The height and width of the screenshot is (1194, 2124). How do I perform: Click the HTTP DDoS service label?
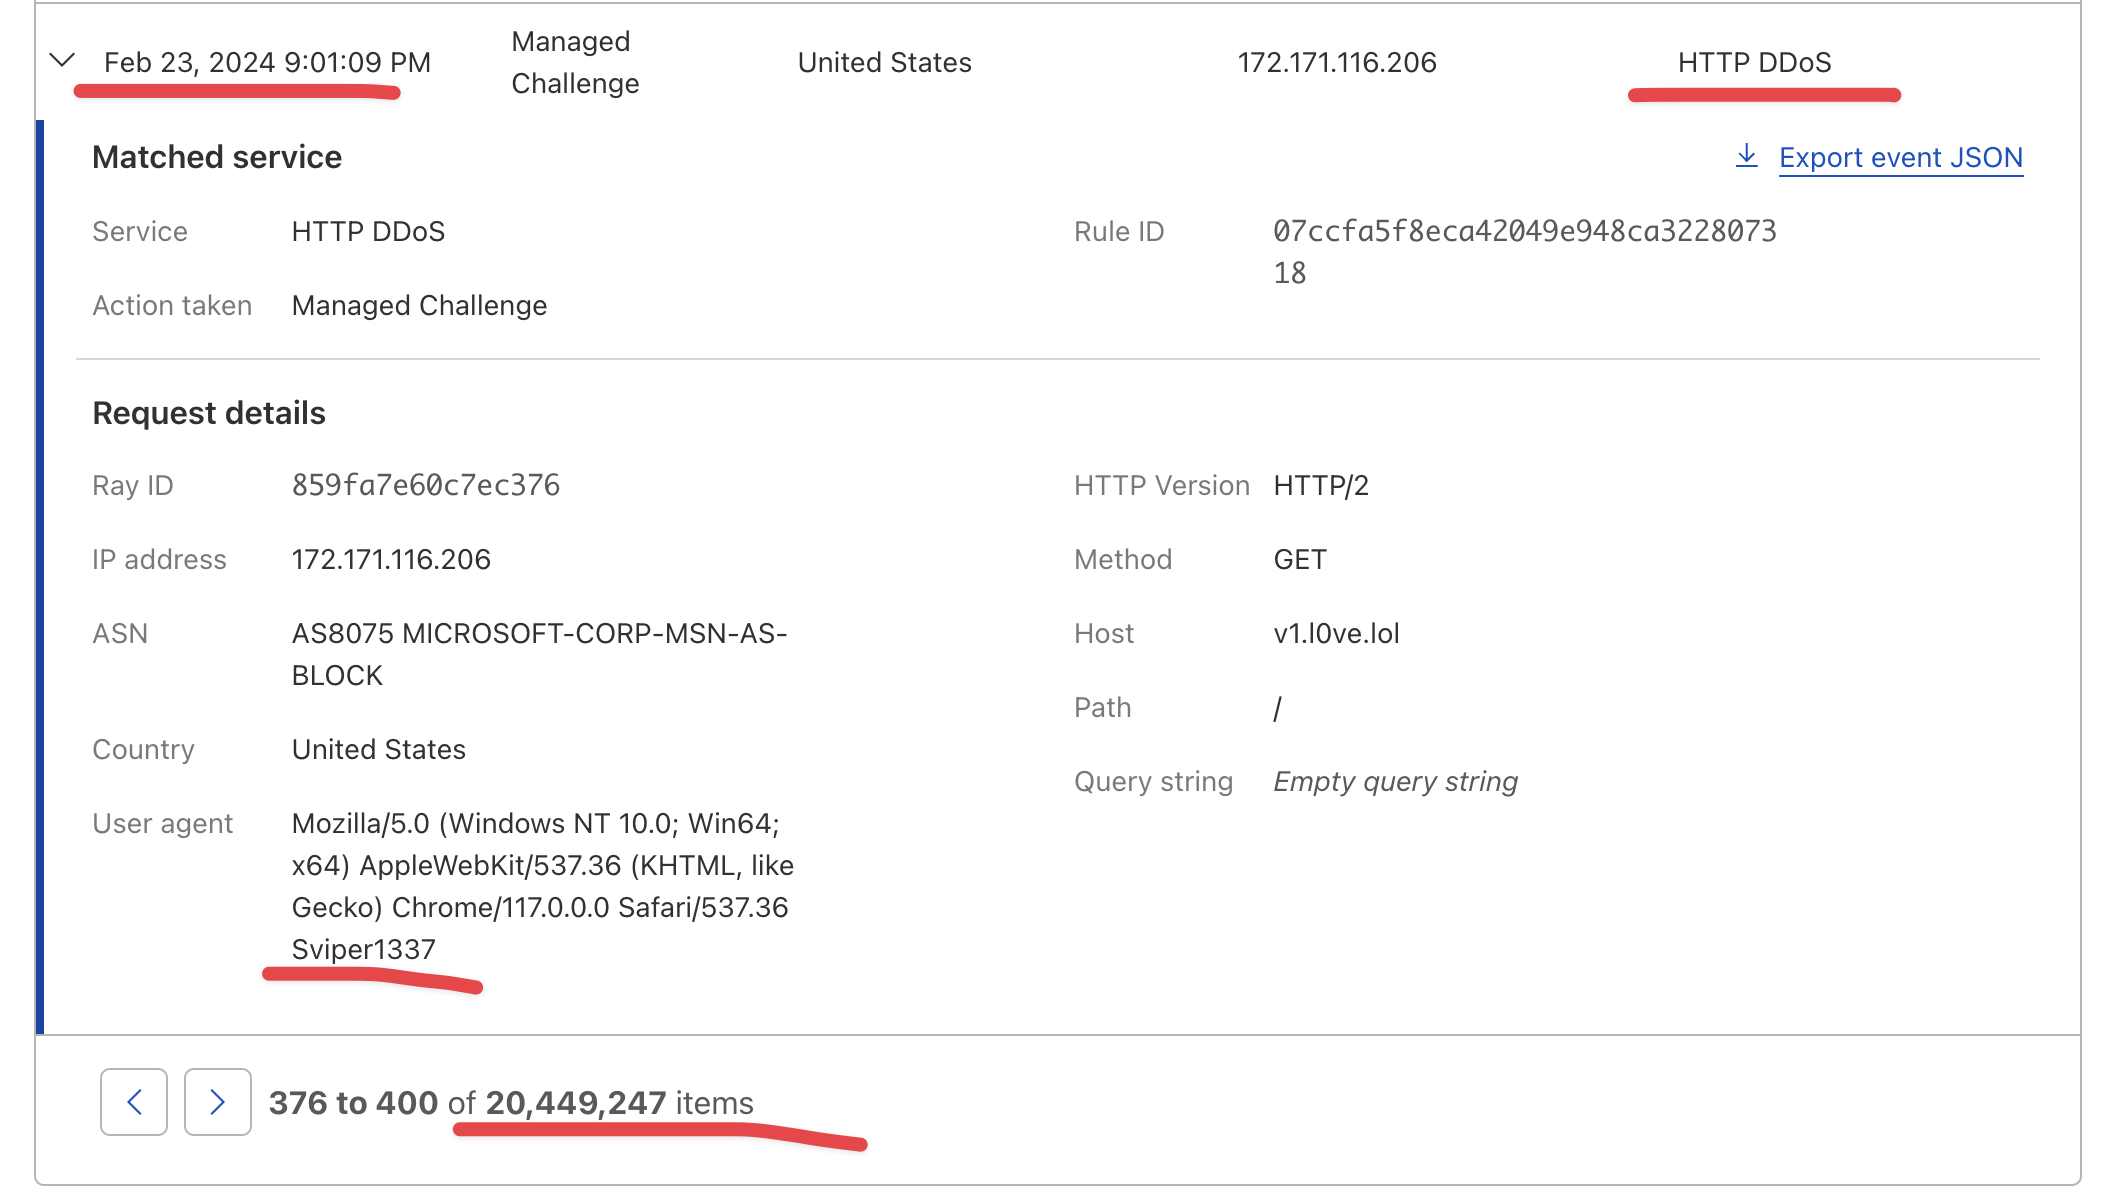[367, 231]
